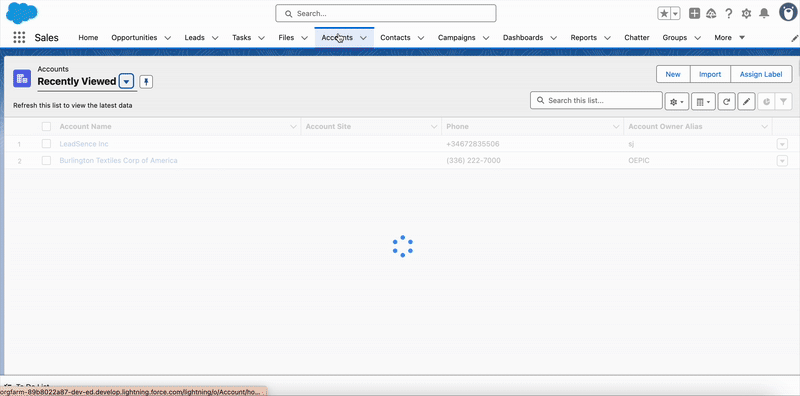Click the New account button
This screenshot has width=800, height=396.
point(673,74)
